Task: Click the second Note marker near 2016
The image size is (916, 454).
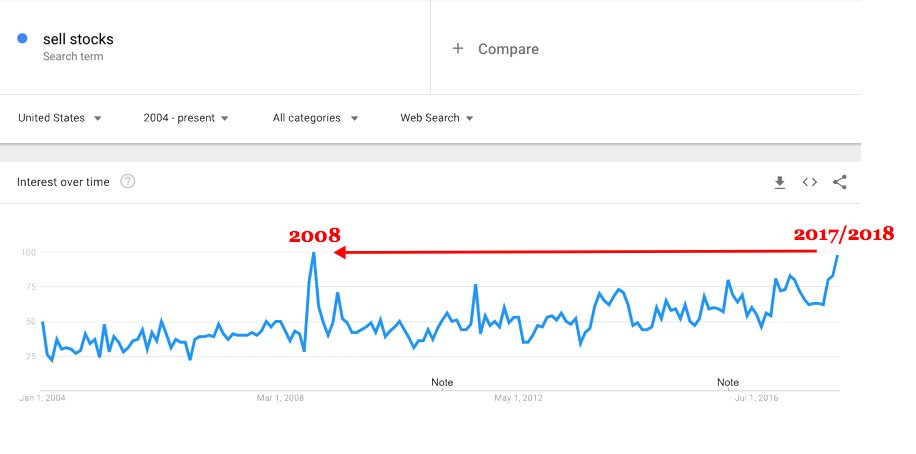Action: [x=728, y=382]
